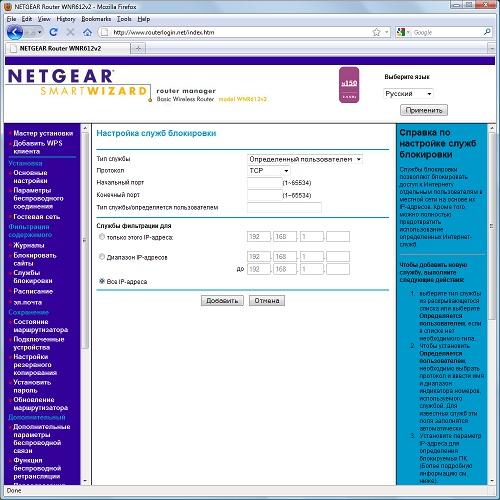Open Параметры беспроводного соединения link

pos(38,198)
